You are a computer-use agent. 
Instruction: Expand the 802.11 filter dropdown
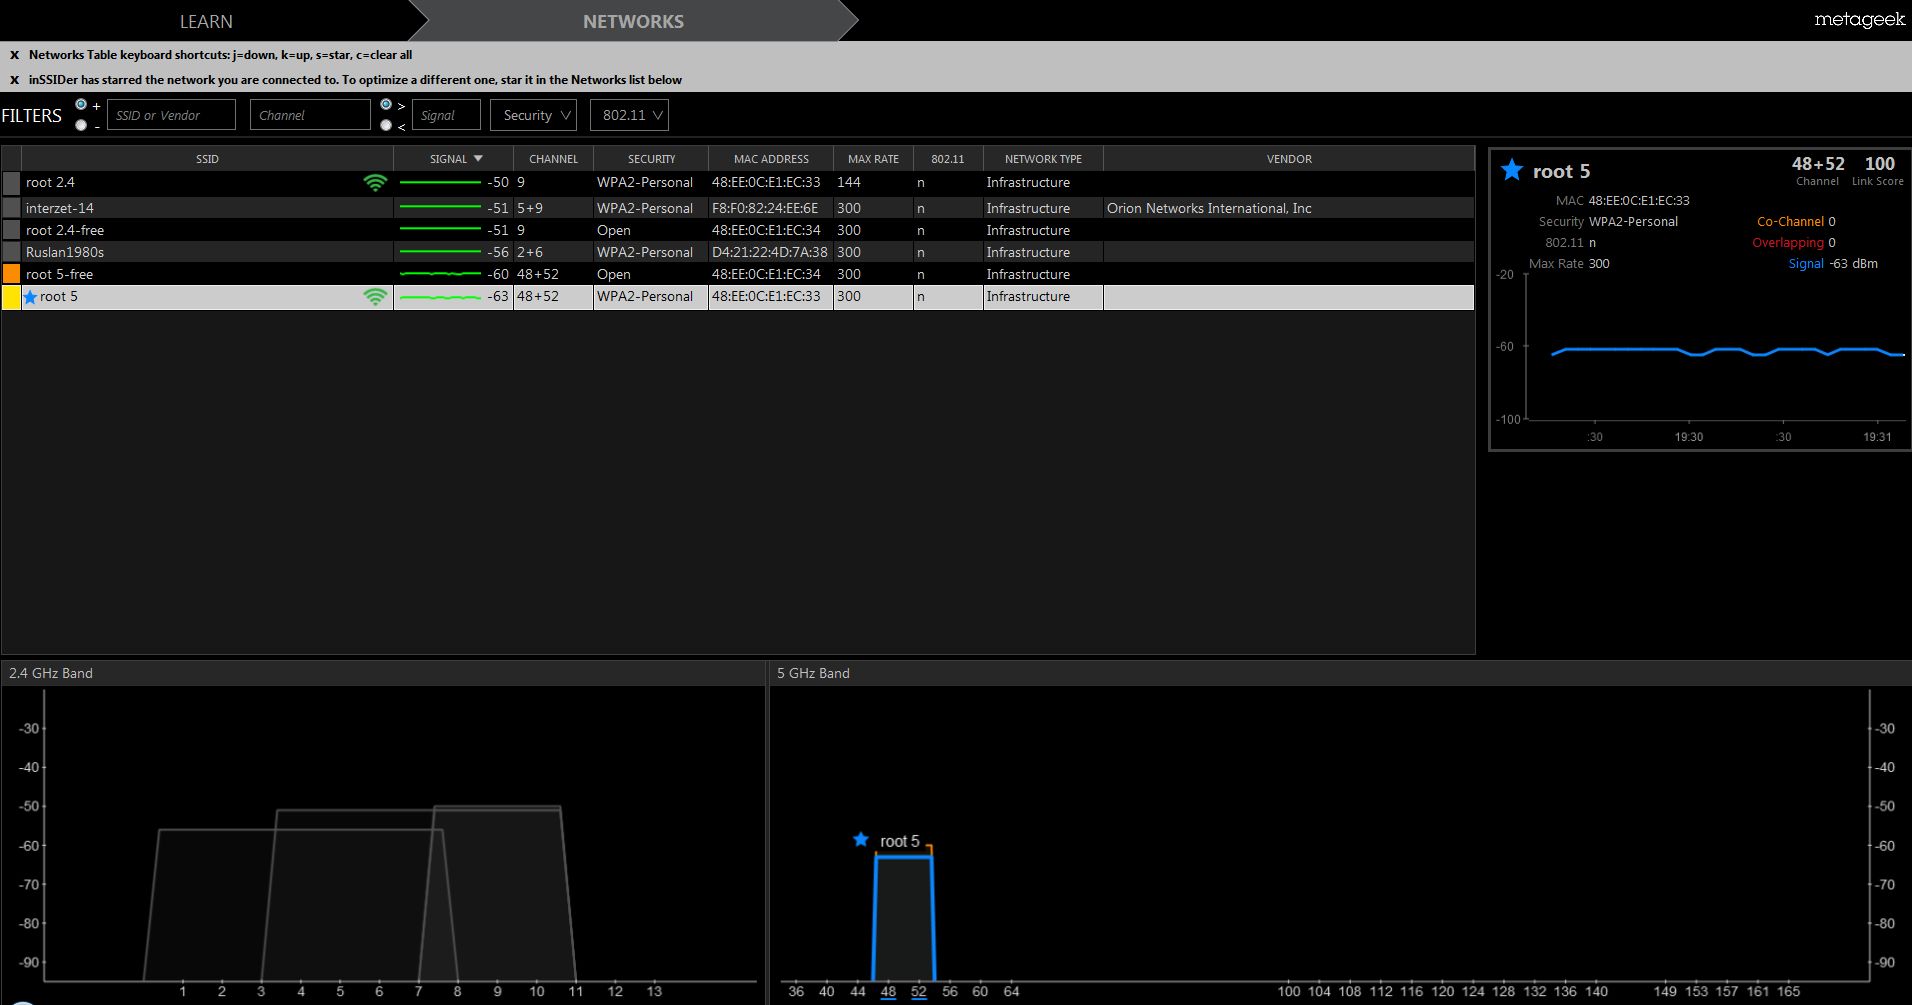(x=629, y=115)
